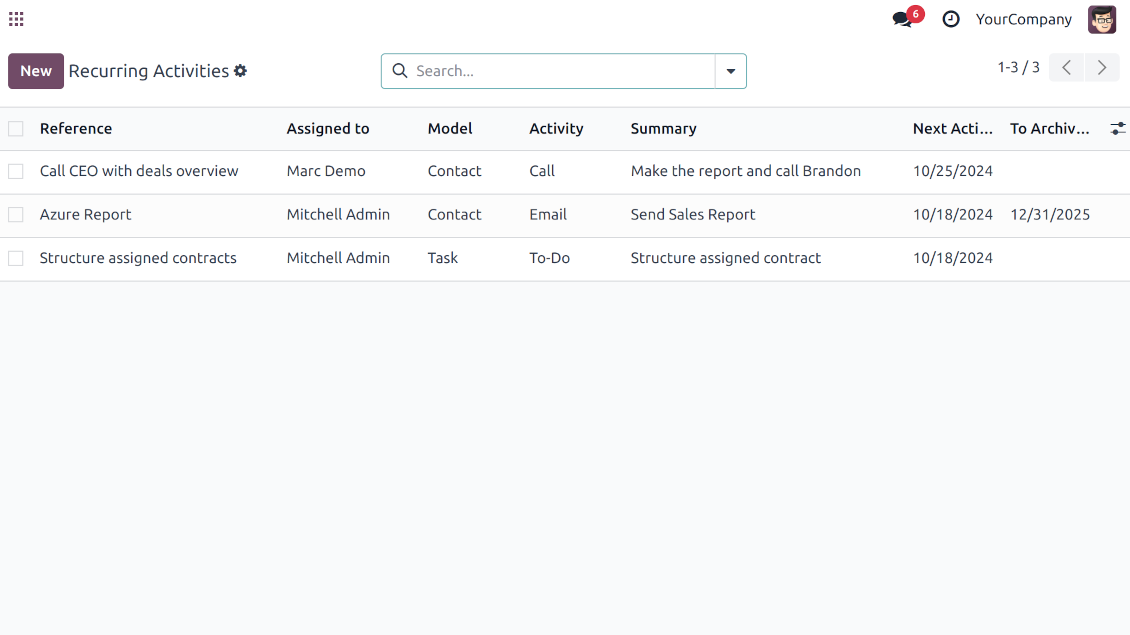Open the optional columns adjust icon
1130x635 pixels.
[x=1118, y=128]
